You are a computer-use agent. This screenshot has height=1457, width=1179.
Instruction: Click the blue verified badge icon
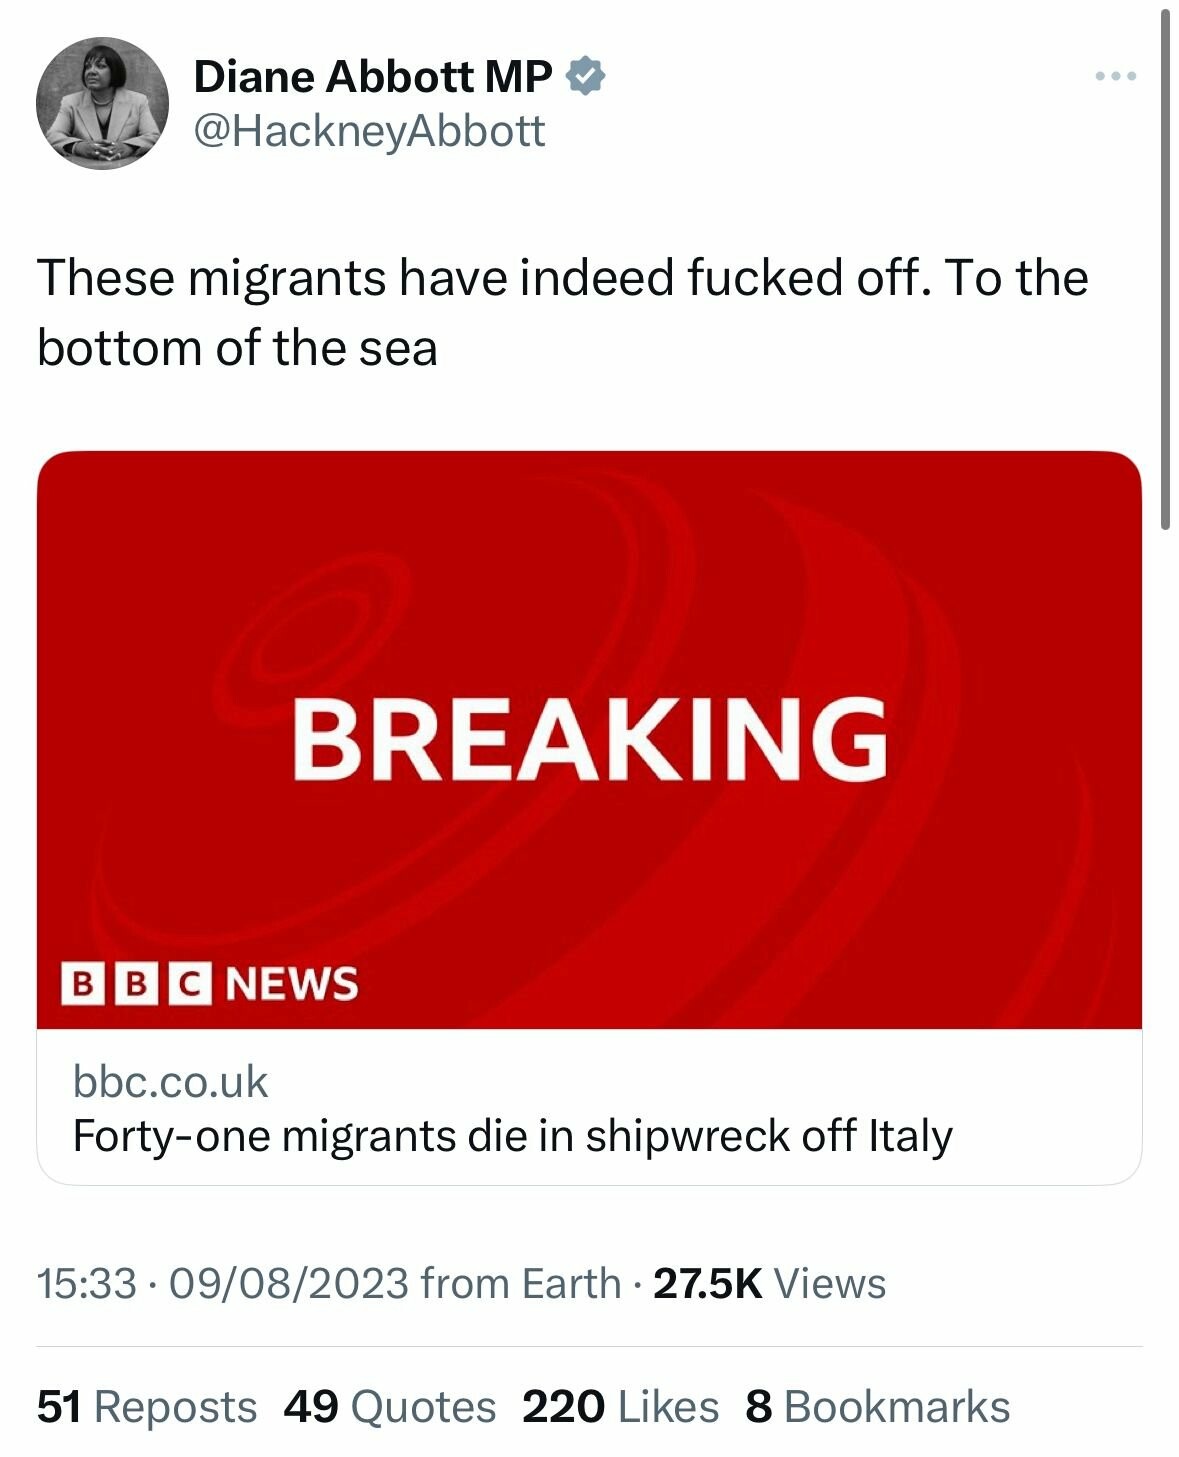[x=586, y=76]
